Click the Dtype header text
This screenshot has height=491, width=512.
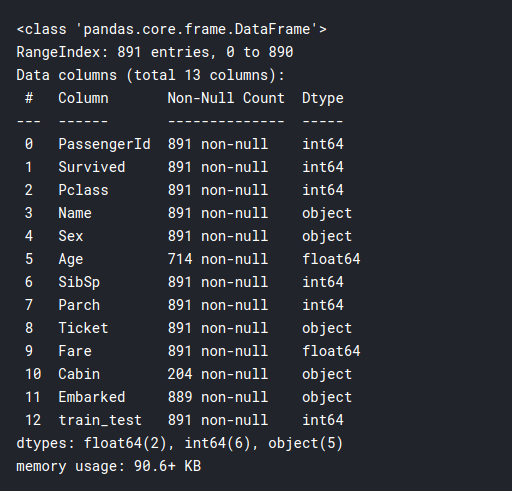(323, 99)
